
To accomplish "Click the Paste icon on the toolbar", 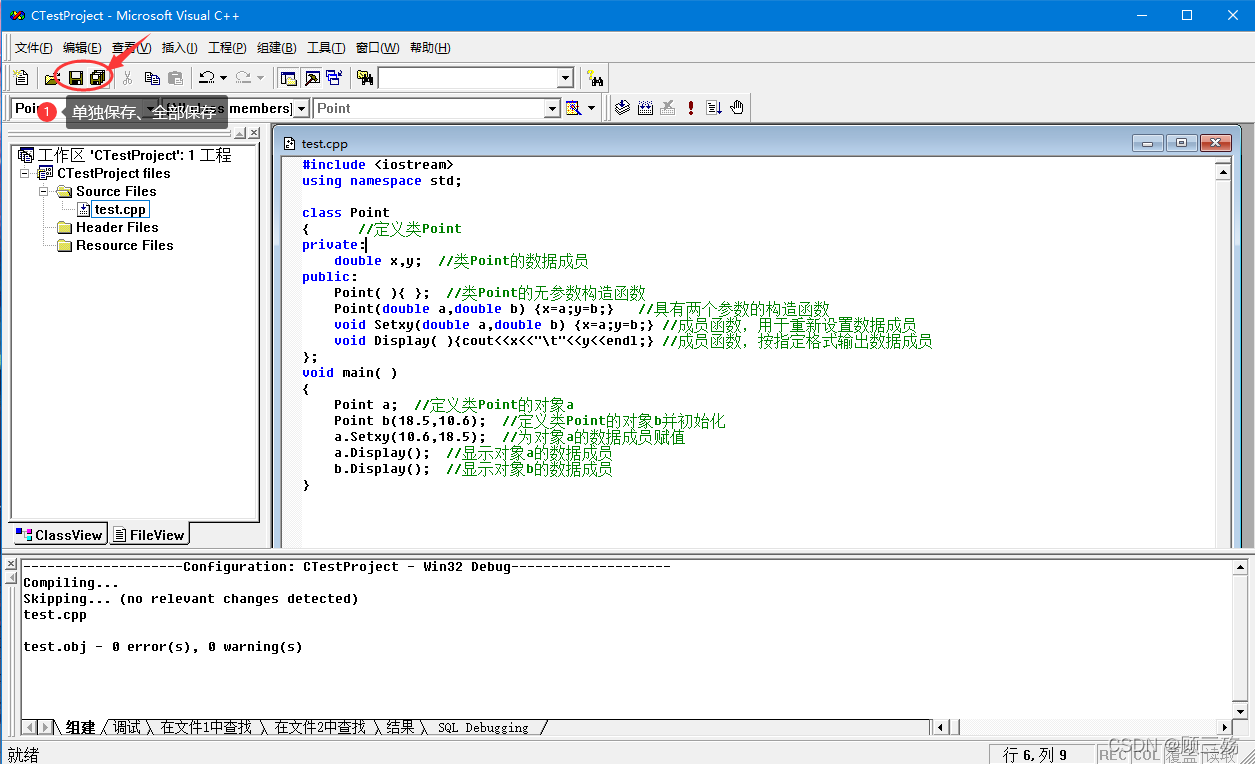I will (176, 77).
